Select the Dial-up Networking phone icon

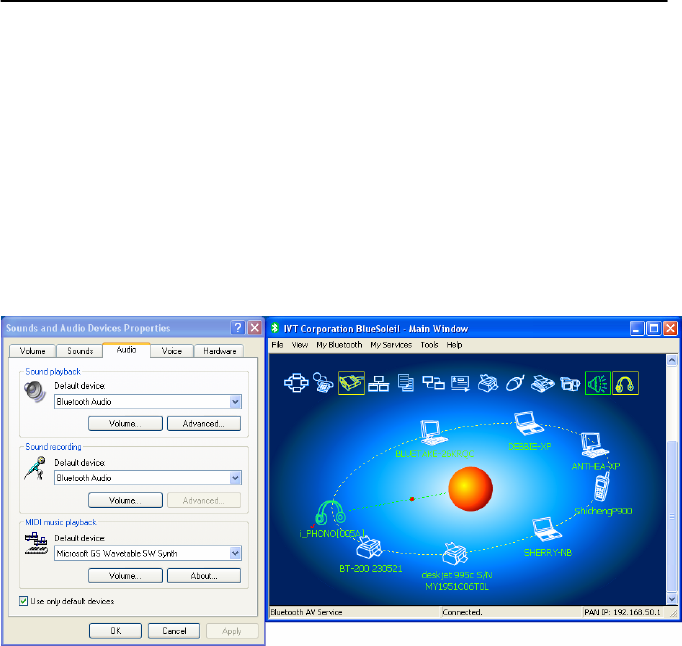(x=323, y=383)
